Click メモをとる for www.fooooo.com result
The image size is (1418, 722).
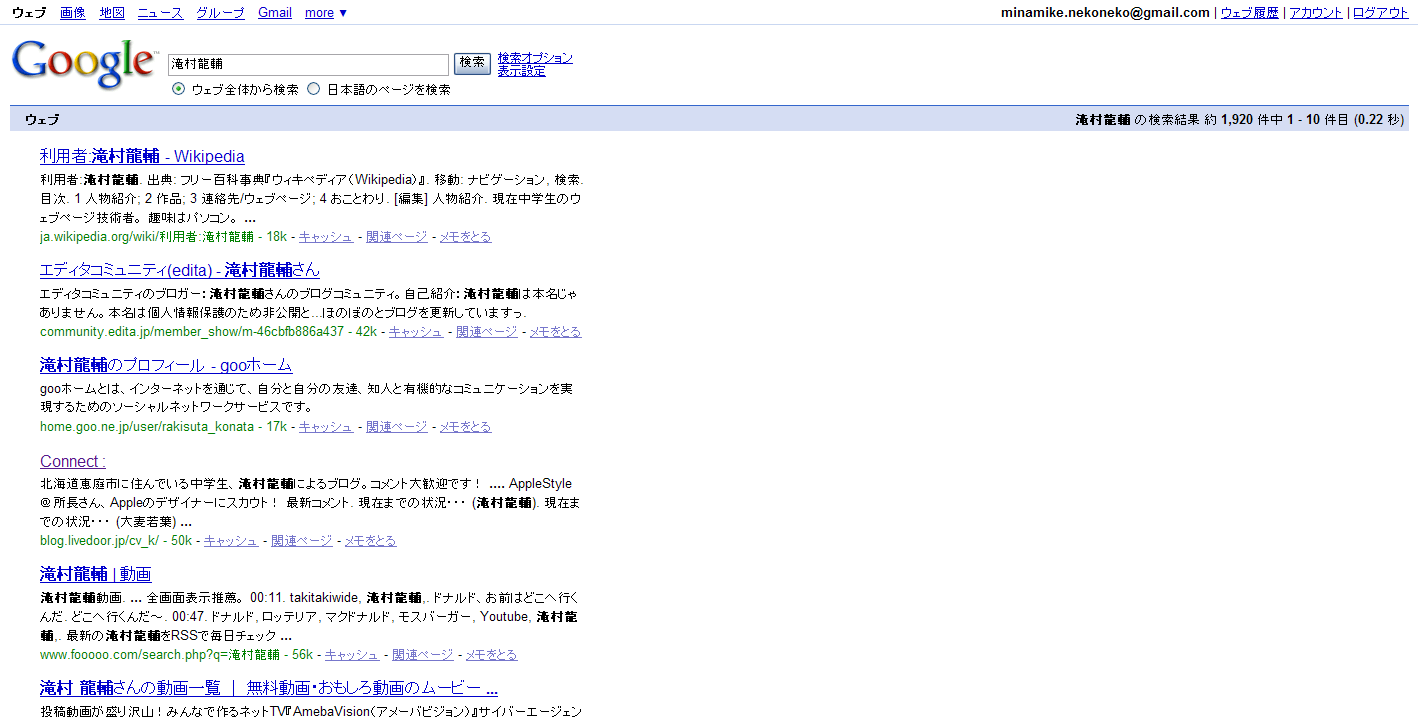point(491,655)
